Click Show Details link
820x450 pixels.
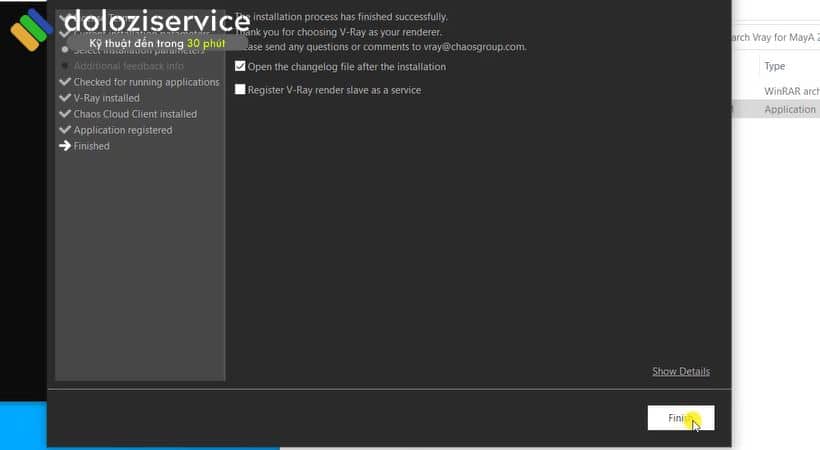tap(680, 372)
